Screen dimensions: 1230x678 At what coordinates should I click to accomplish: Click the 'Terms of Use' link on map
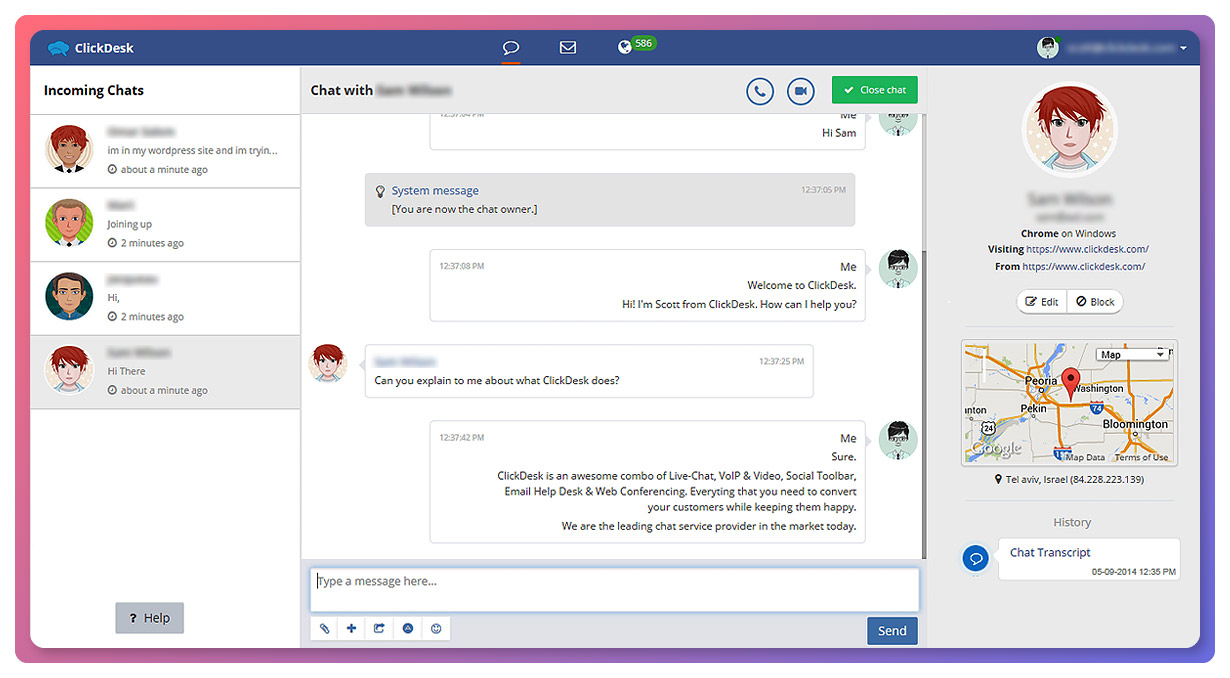point(1141,458)
